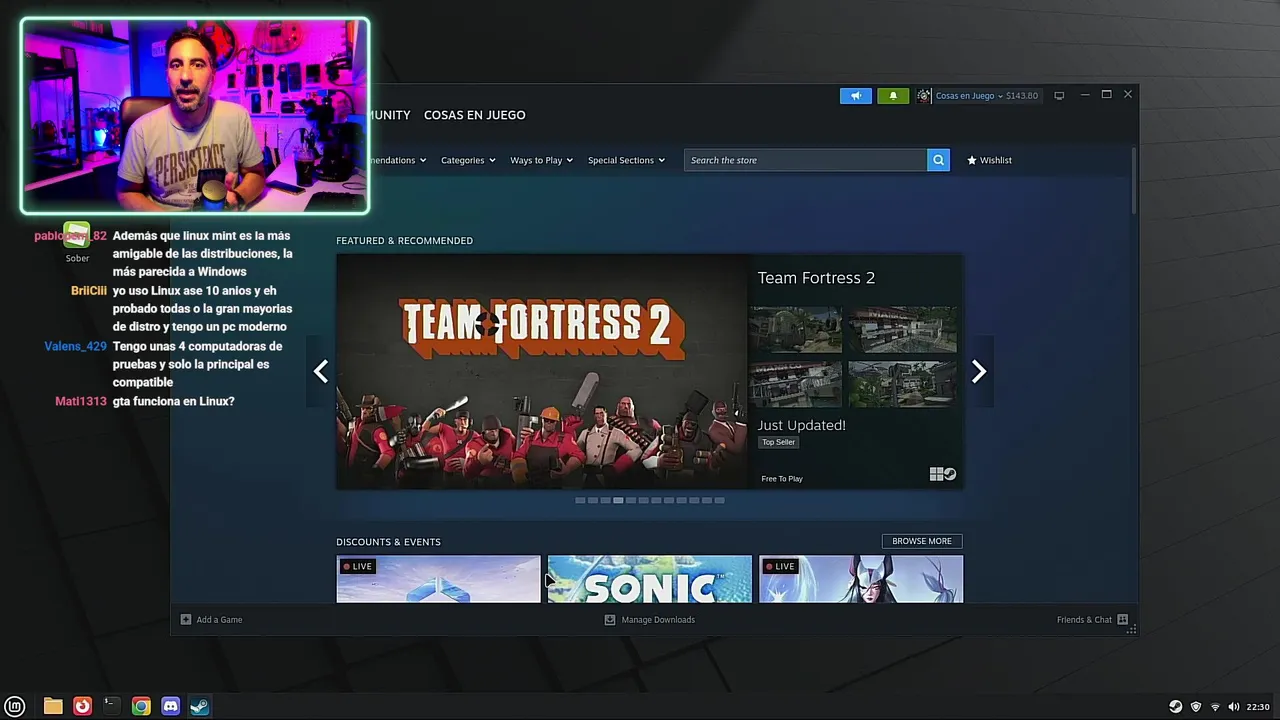The height and width of the screenshot is (720, 1280).
Task: Open the bottom-right Team Fortress 2 screenshot thumbnail
Action: (902, 384)
